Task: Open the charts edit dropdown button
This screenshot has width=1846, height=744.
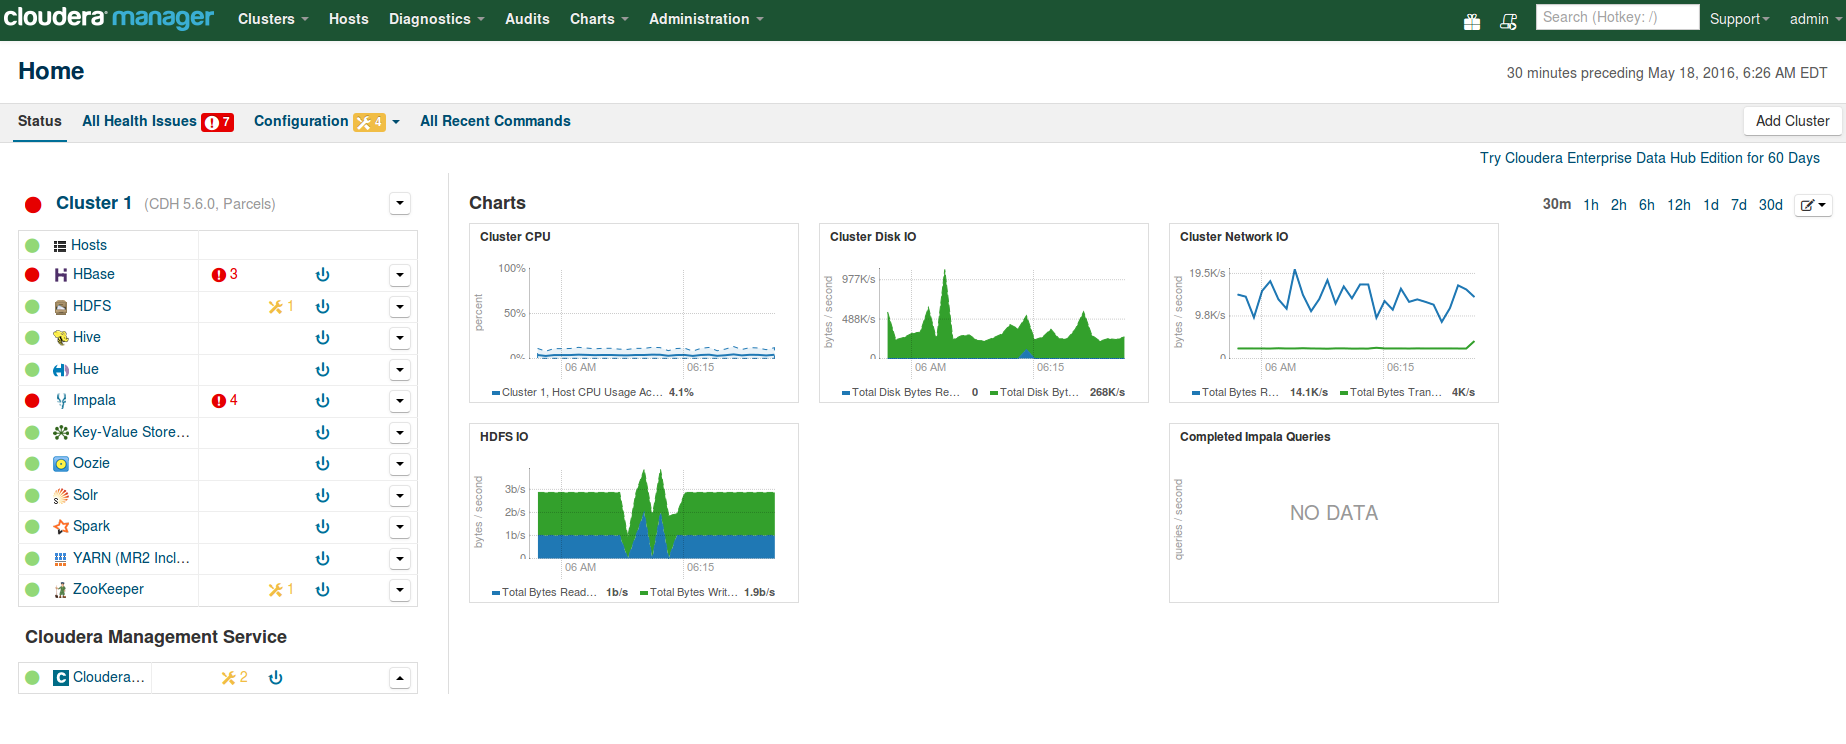Action: [1812, 205]
